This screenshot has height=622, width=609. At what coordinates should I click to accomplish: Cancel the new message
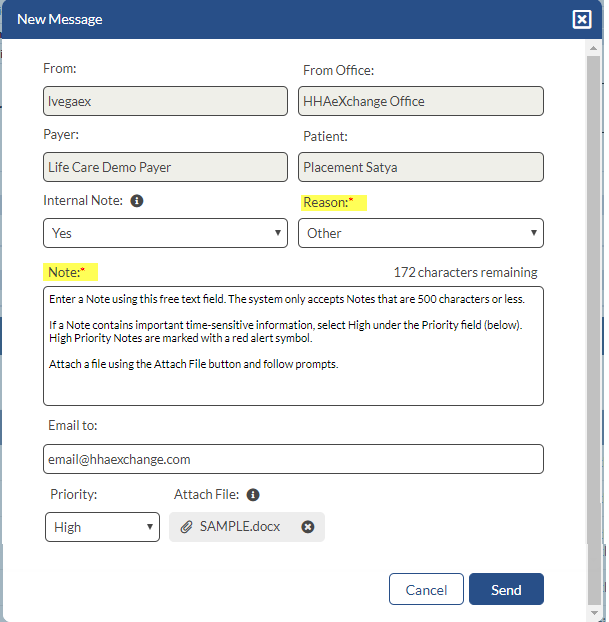426,589
